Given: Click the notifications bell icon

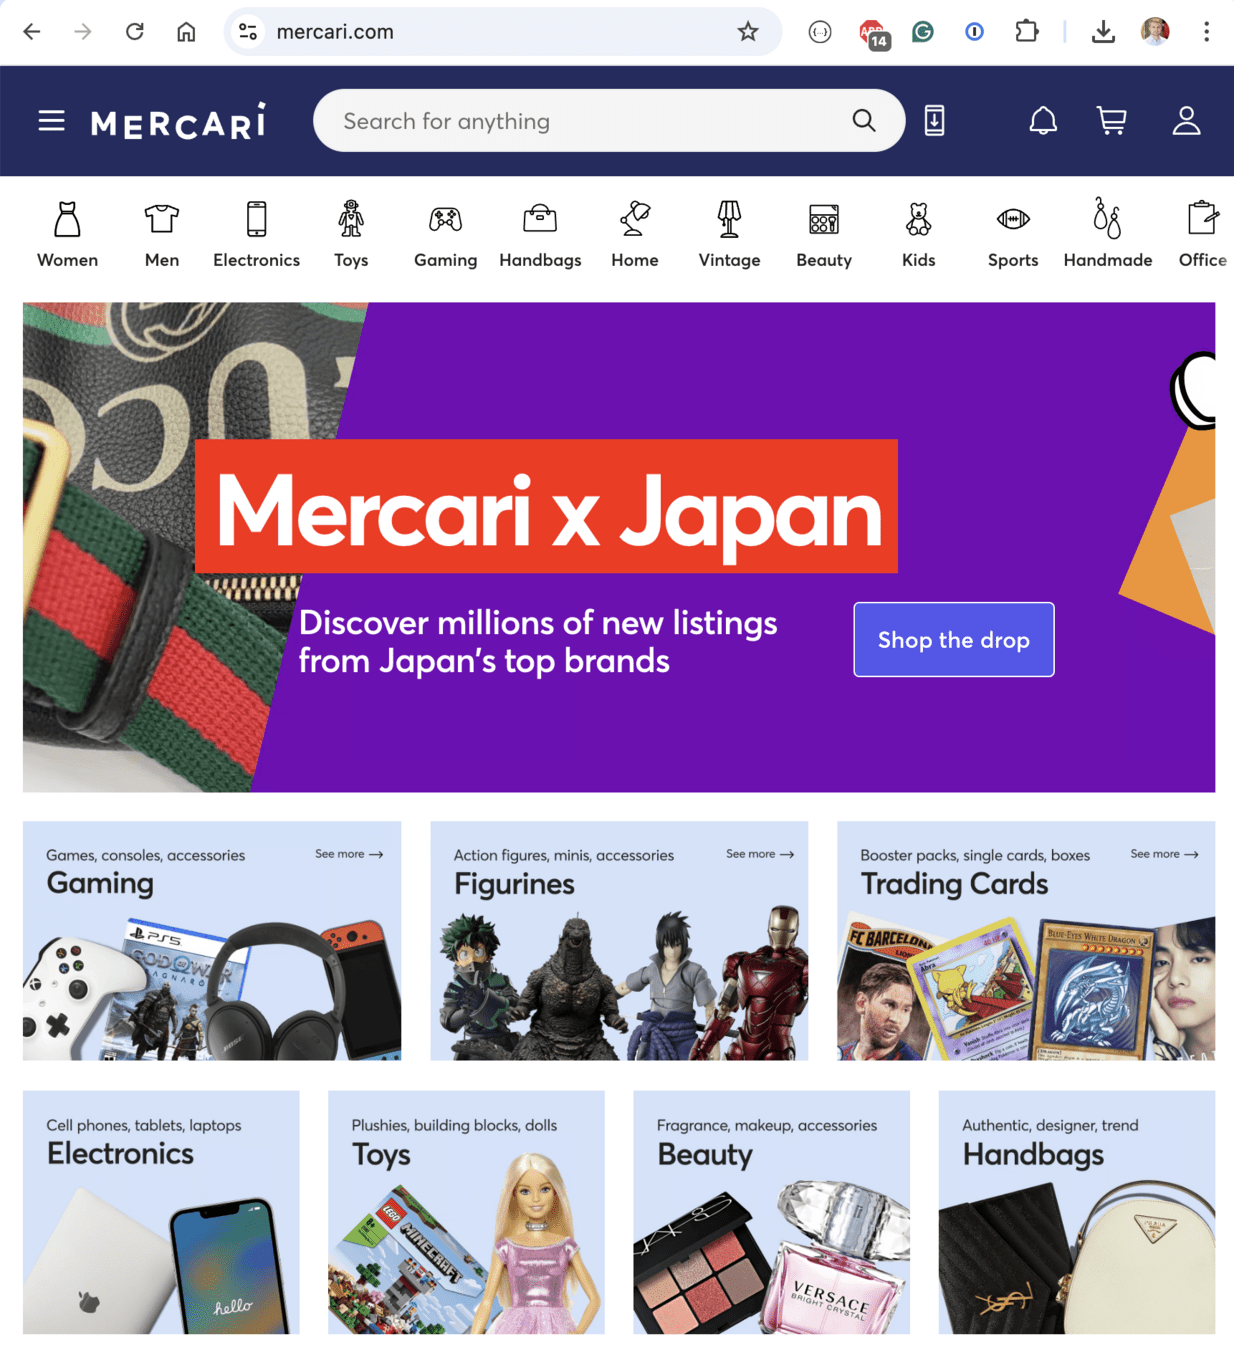Looking at the screenshot, I should click(x=1043, y=121).
